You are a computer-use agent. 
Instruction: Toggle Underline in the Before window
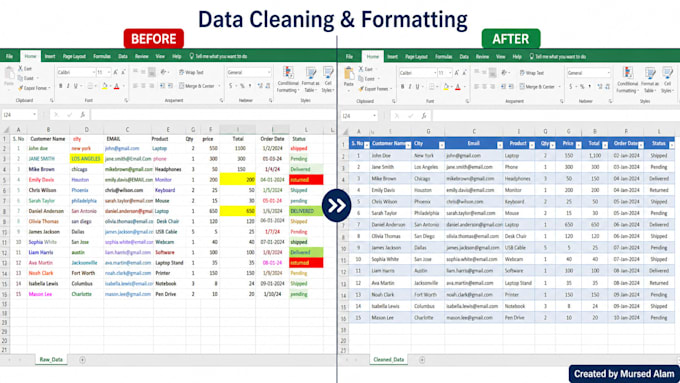(x=75, y=86)
